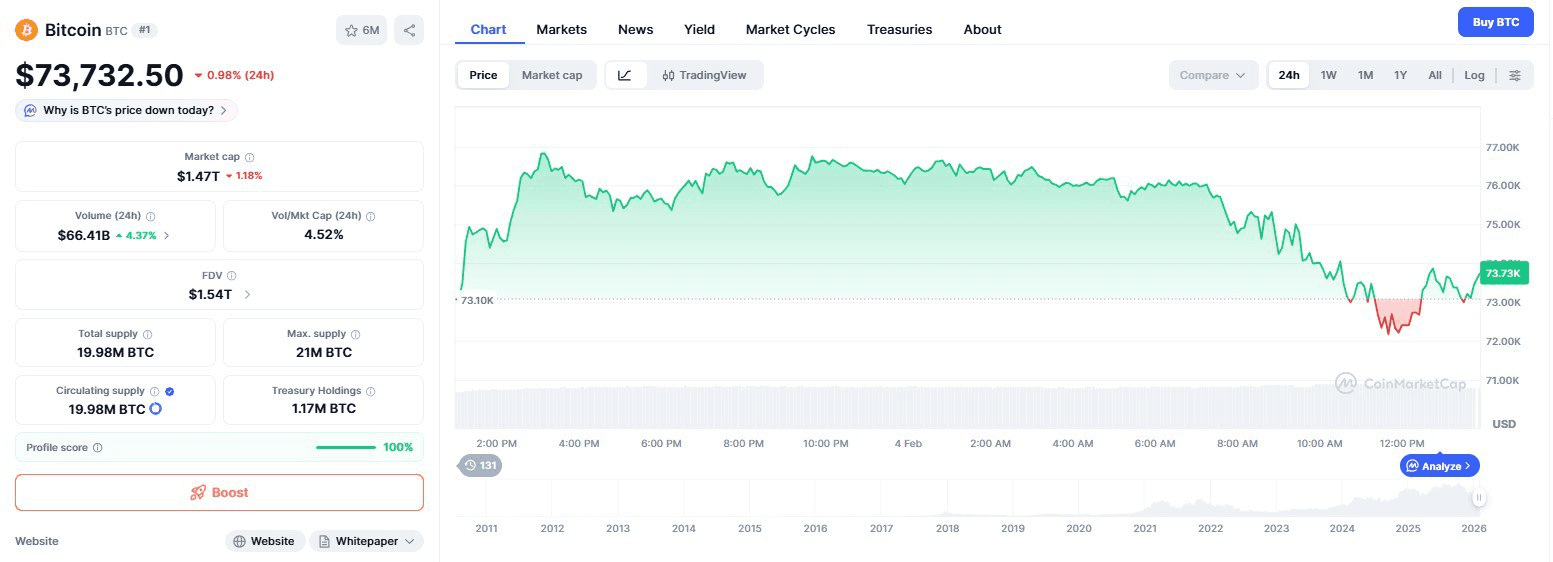Expand the FDV details chevron
Screen dimensions: 1553x562
point(247,294)
